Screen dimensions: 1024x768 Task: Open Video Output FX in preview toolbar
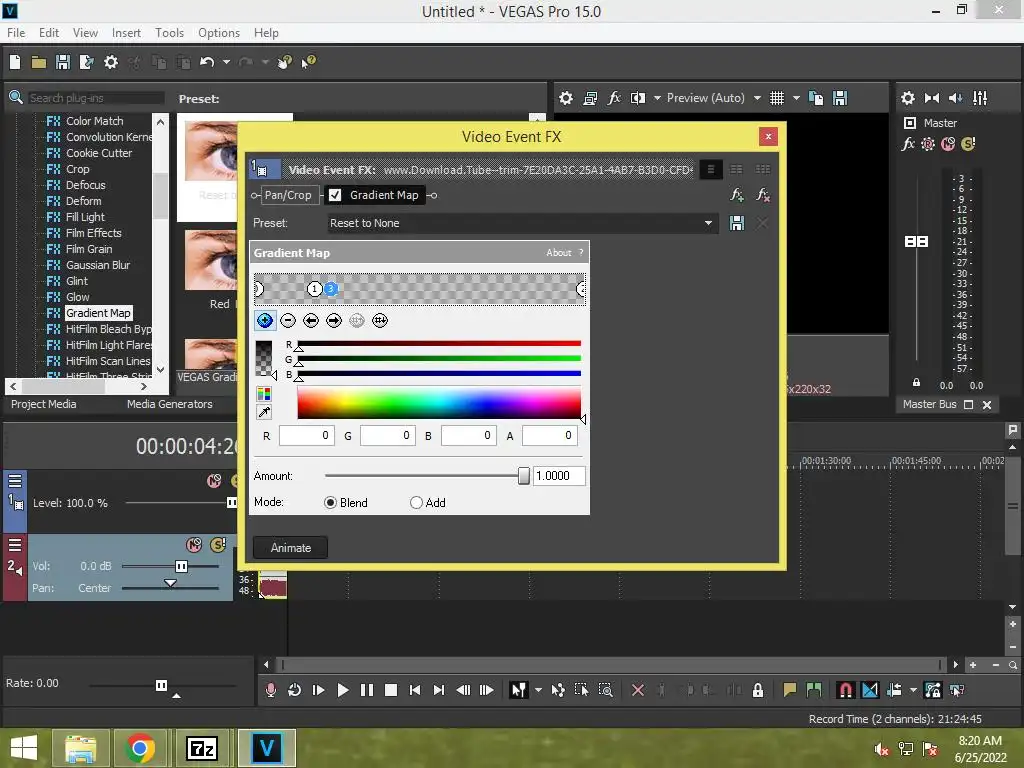[614, 98]
